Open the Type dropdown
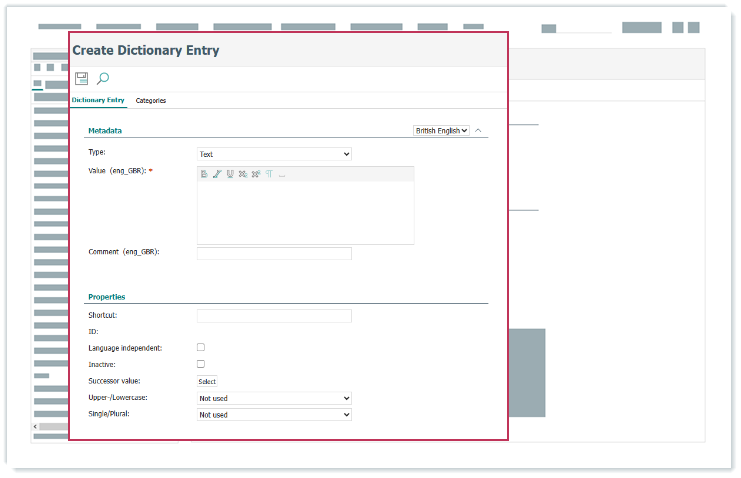Viewport: 741px width, 478px height. click(x=274, y=154)
